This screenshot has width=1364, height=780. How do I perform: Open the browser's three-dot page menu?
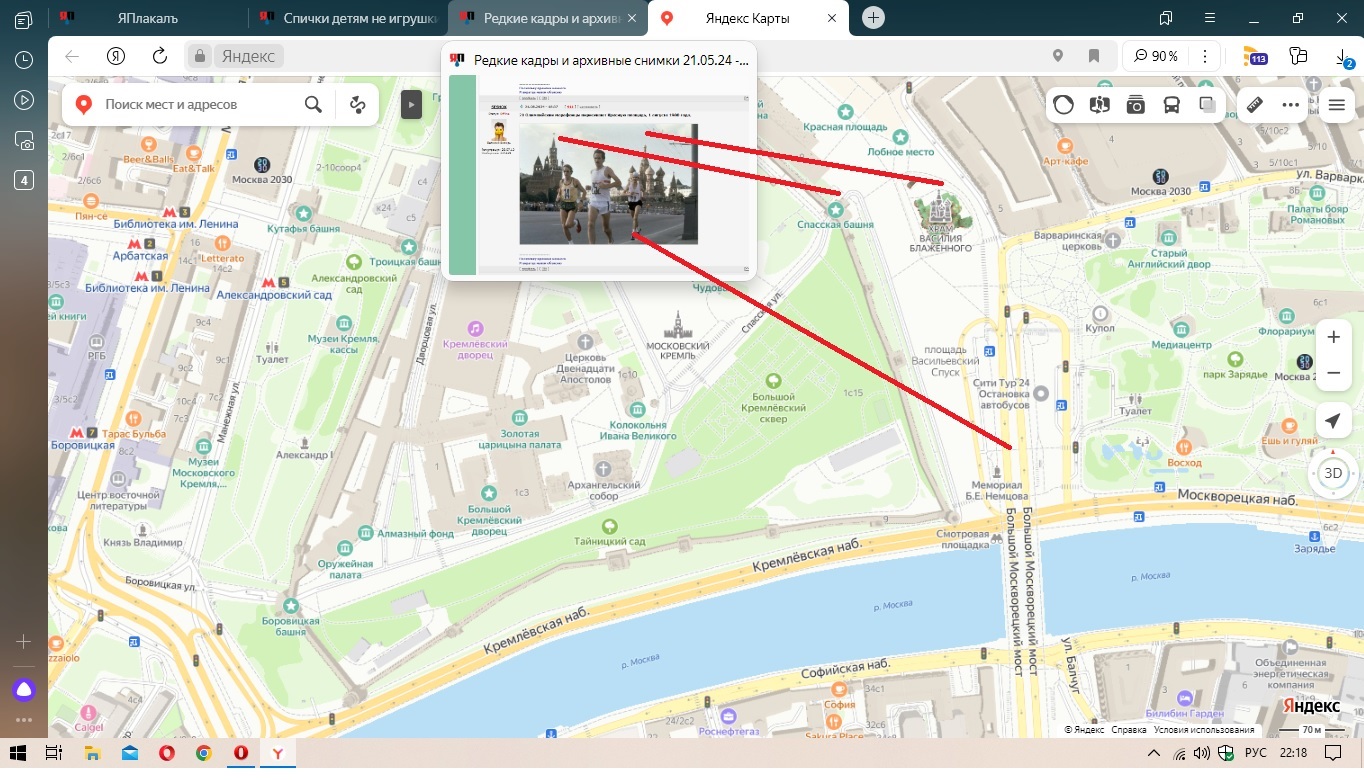pos(1206,56)
